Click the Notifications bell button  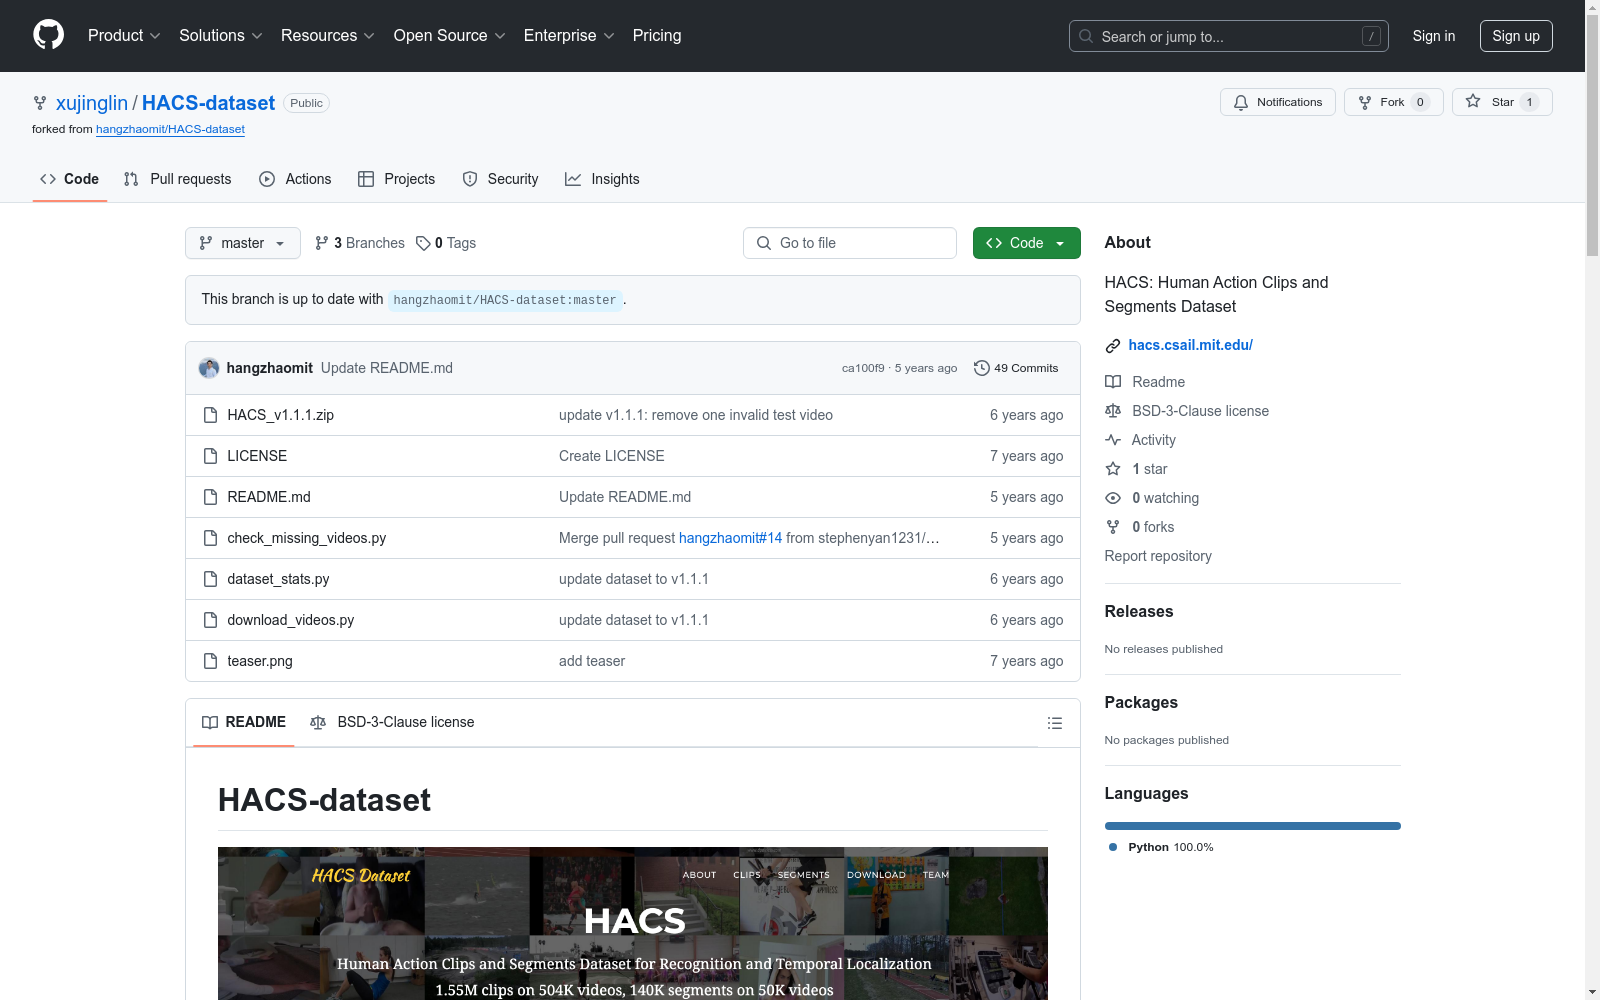[x=1277, y=102]
